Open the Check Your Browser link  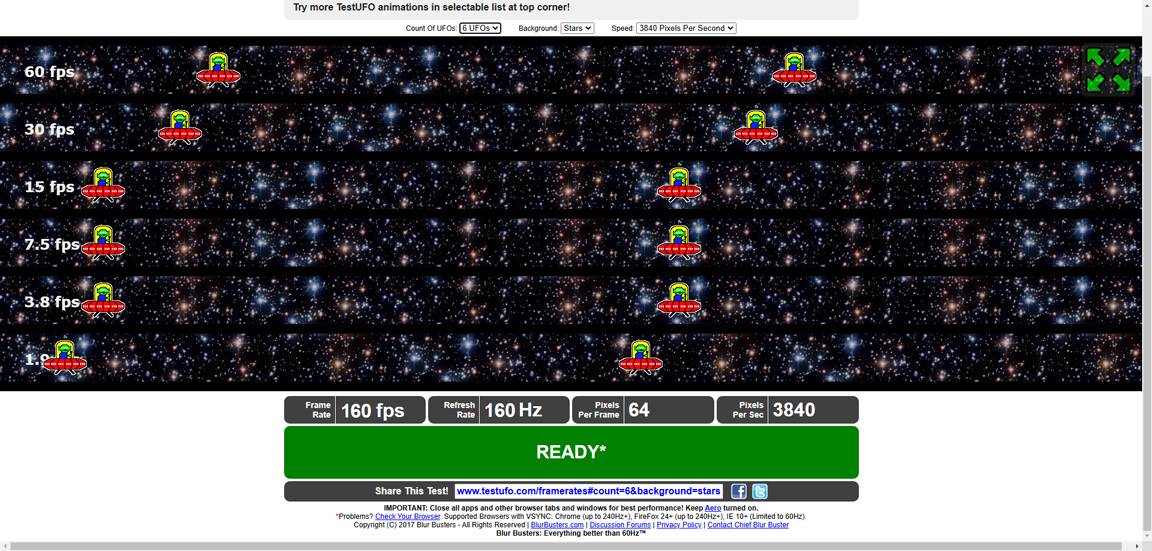click(x=407, y=517)
